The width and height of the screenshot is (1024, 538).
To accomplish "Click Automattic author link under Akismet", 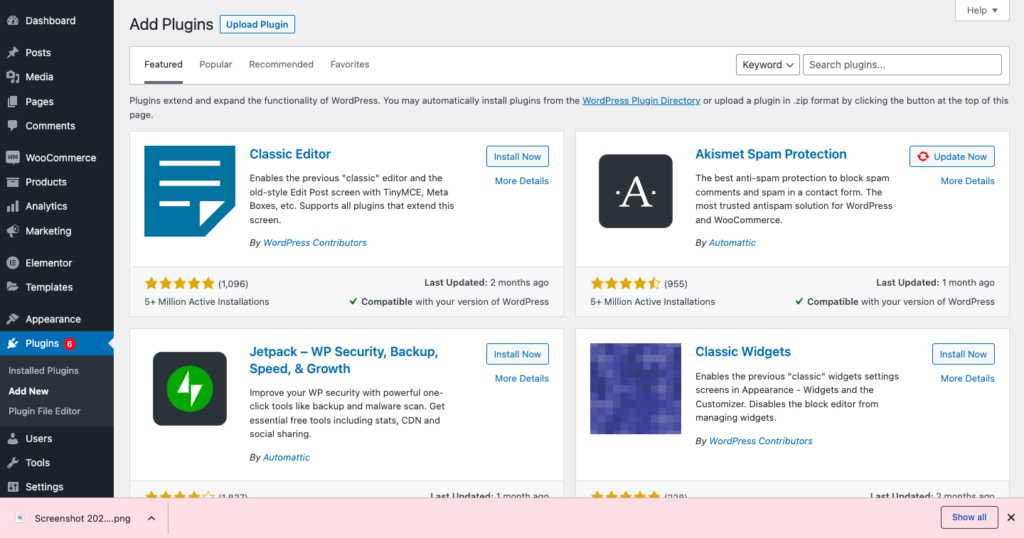I will pyautogui.click(x=732, y=242).
